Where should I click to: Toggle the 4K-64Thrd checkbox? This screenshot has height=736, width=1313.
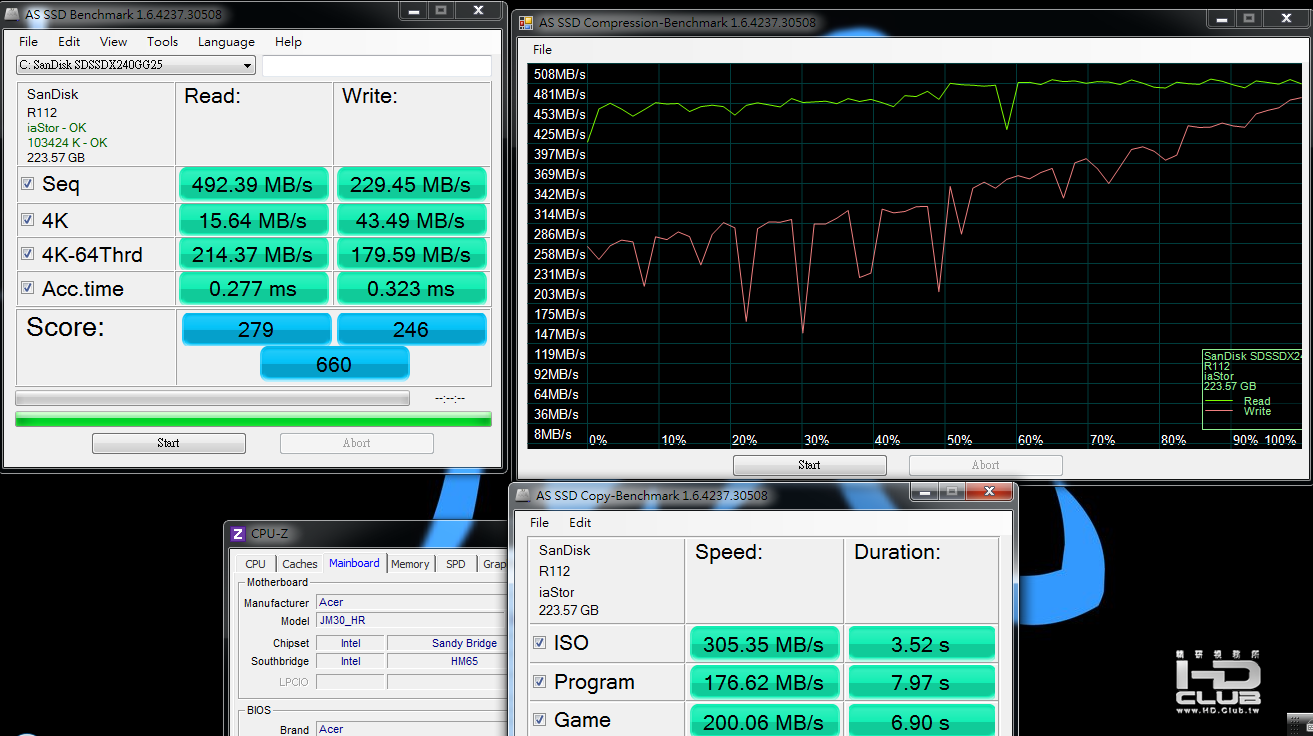[x=28, y=254]
